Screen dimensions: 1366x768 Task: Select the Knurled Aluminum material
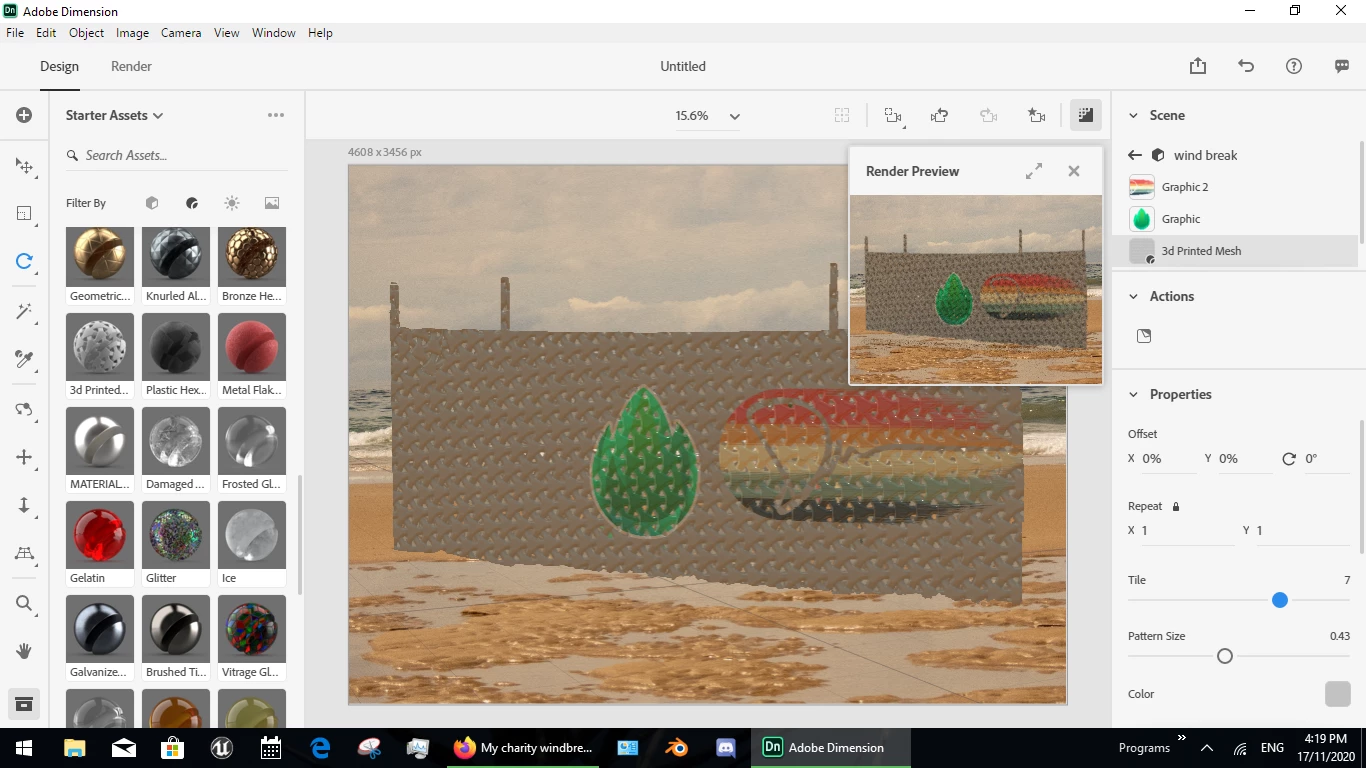pos(176,257)
